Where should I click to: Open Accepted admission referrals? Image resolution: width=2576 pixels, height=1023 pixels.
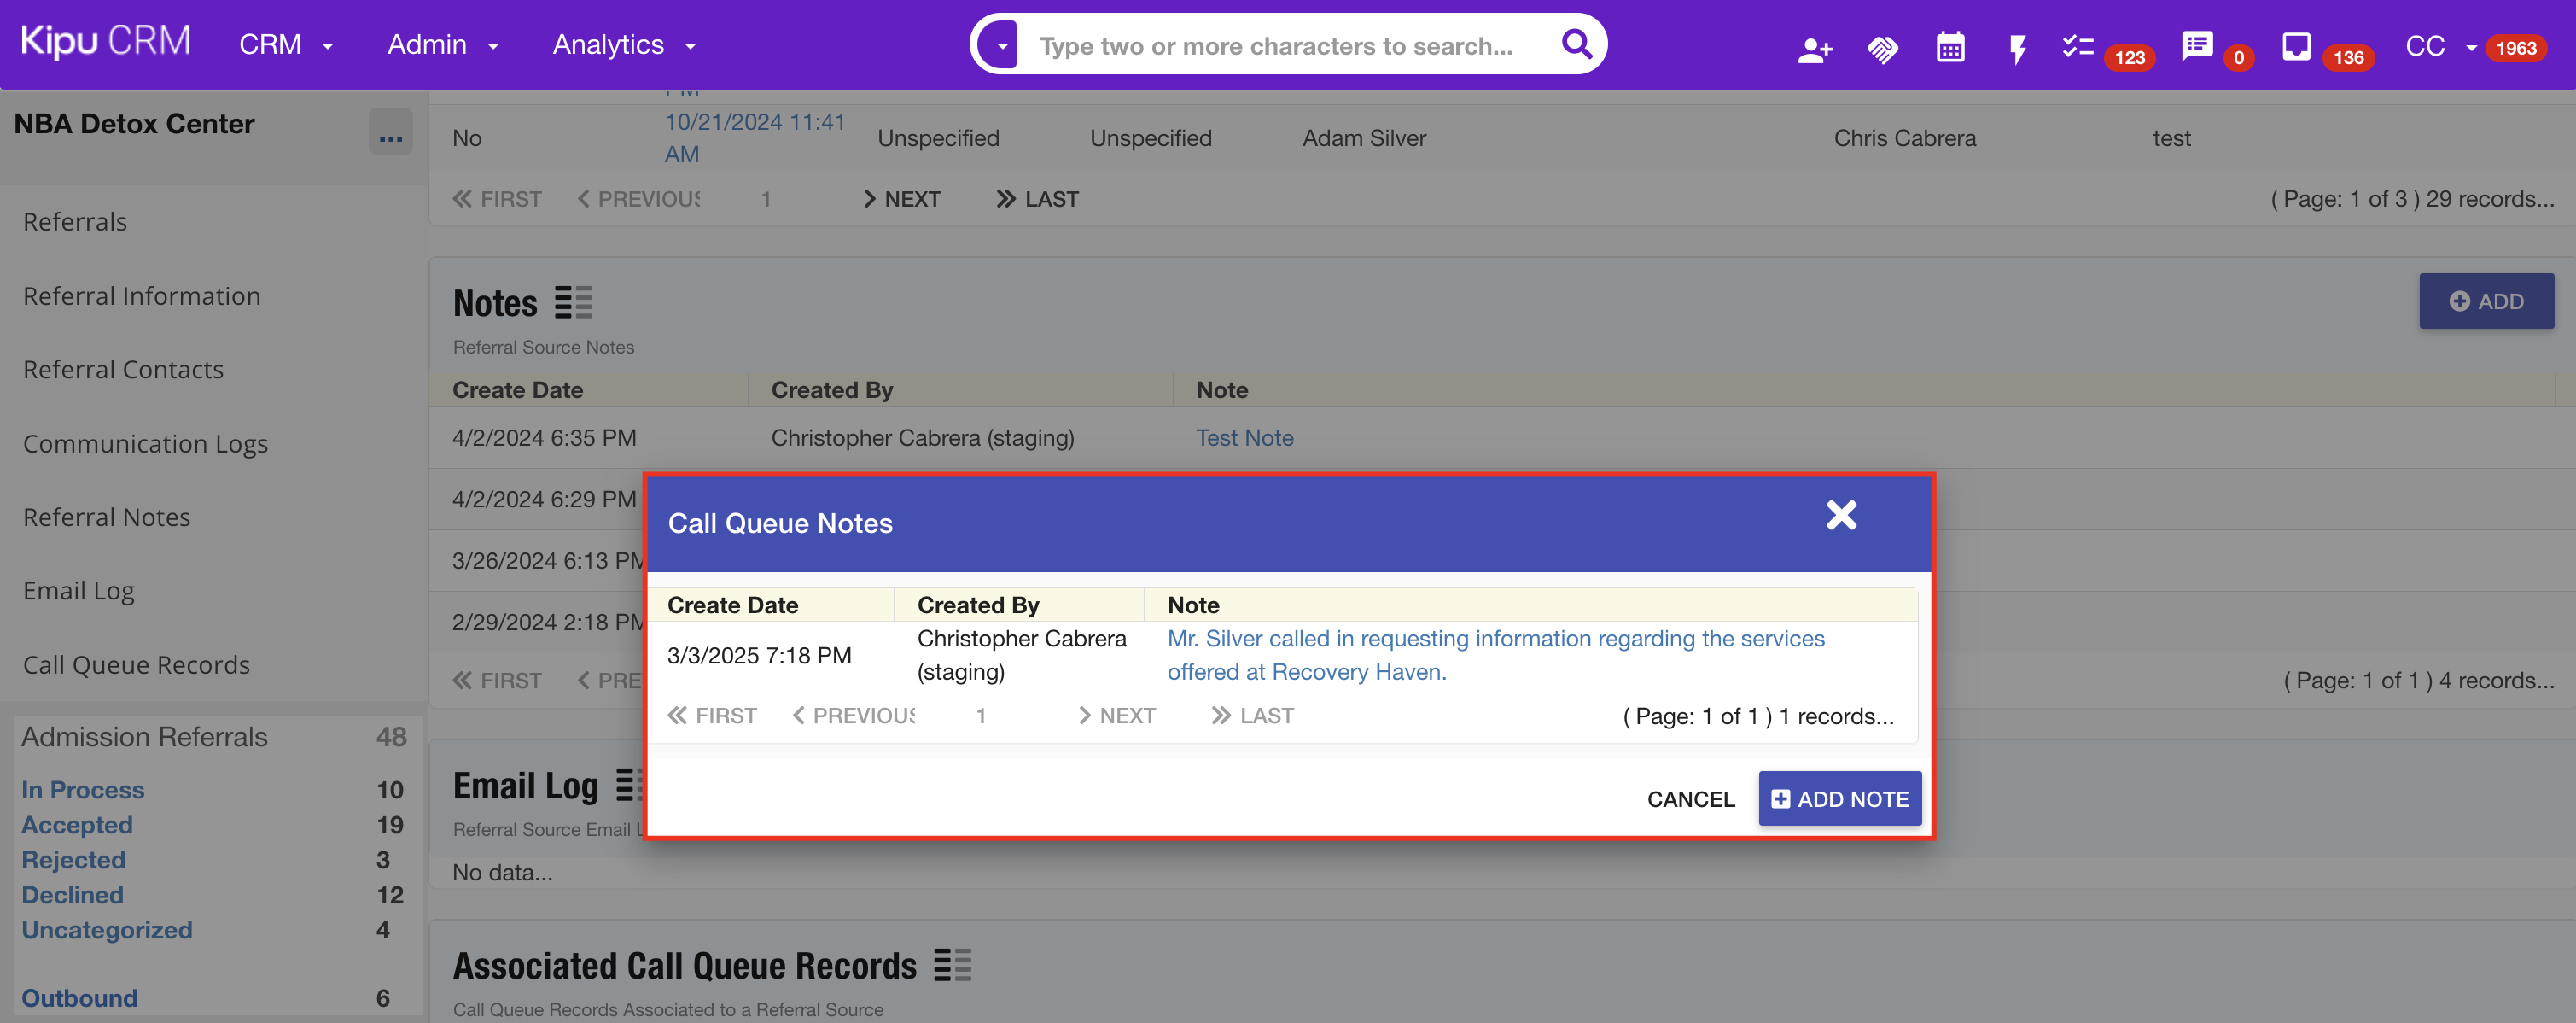pos(77,825)
